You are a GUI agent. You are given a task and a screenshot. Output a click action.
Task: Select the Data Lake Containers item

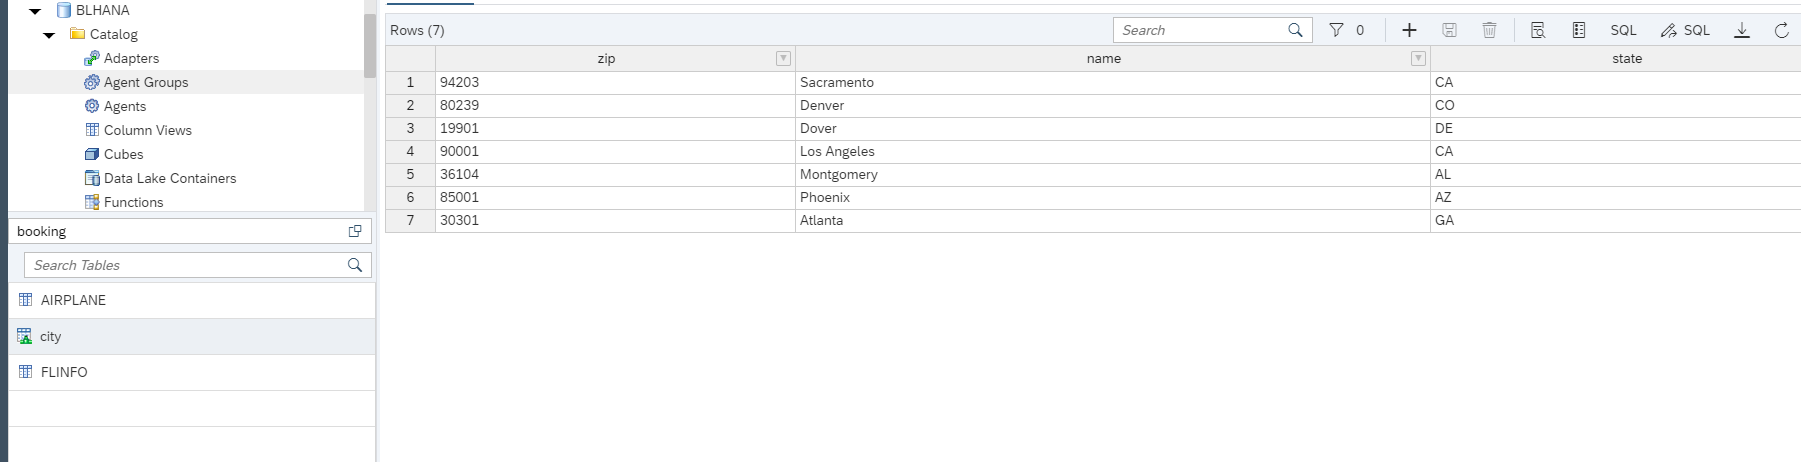tap(169, 178)
